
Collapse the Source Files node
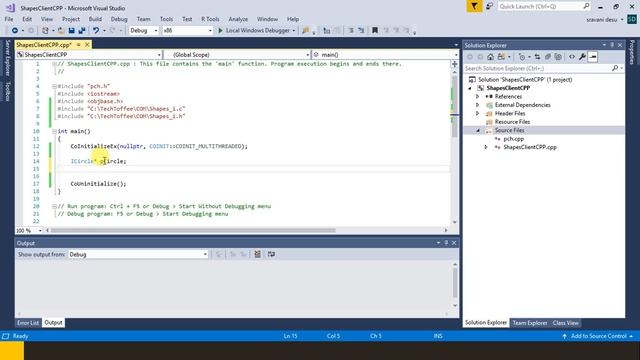click(478, 131)
